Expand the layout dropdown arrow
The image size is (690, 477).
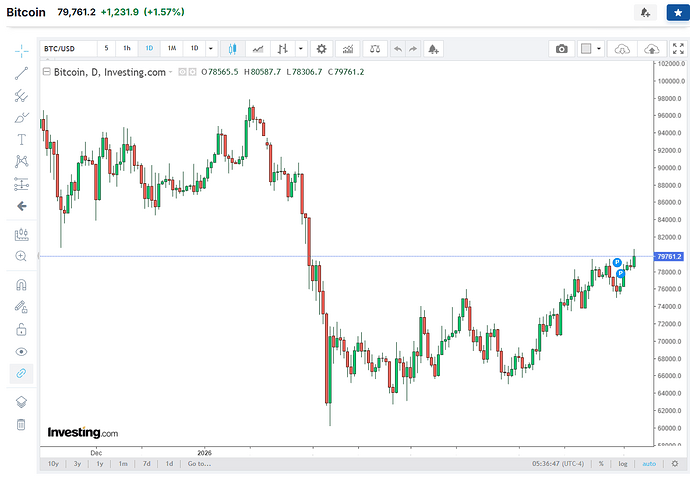pyautogui.click(x=599, y=48)
